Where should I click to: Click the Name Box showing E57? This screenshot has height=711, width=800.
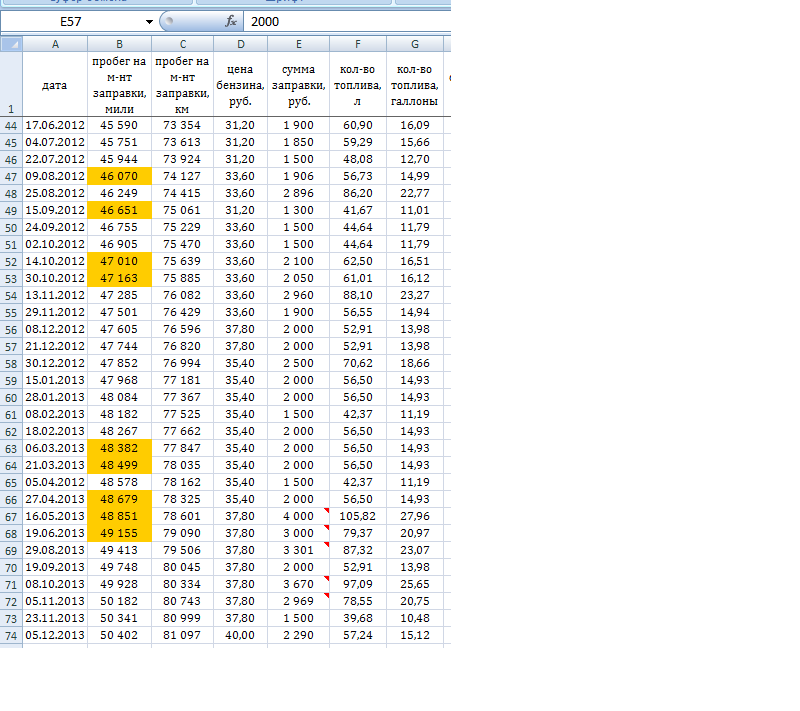pos(72,21)
